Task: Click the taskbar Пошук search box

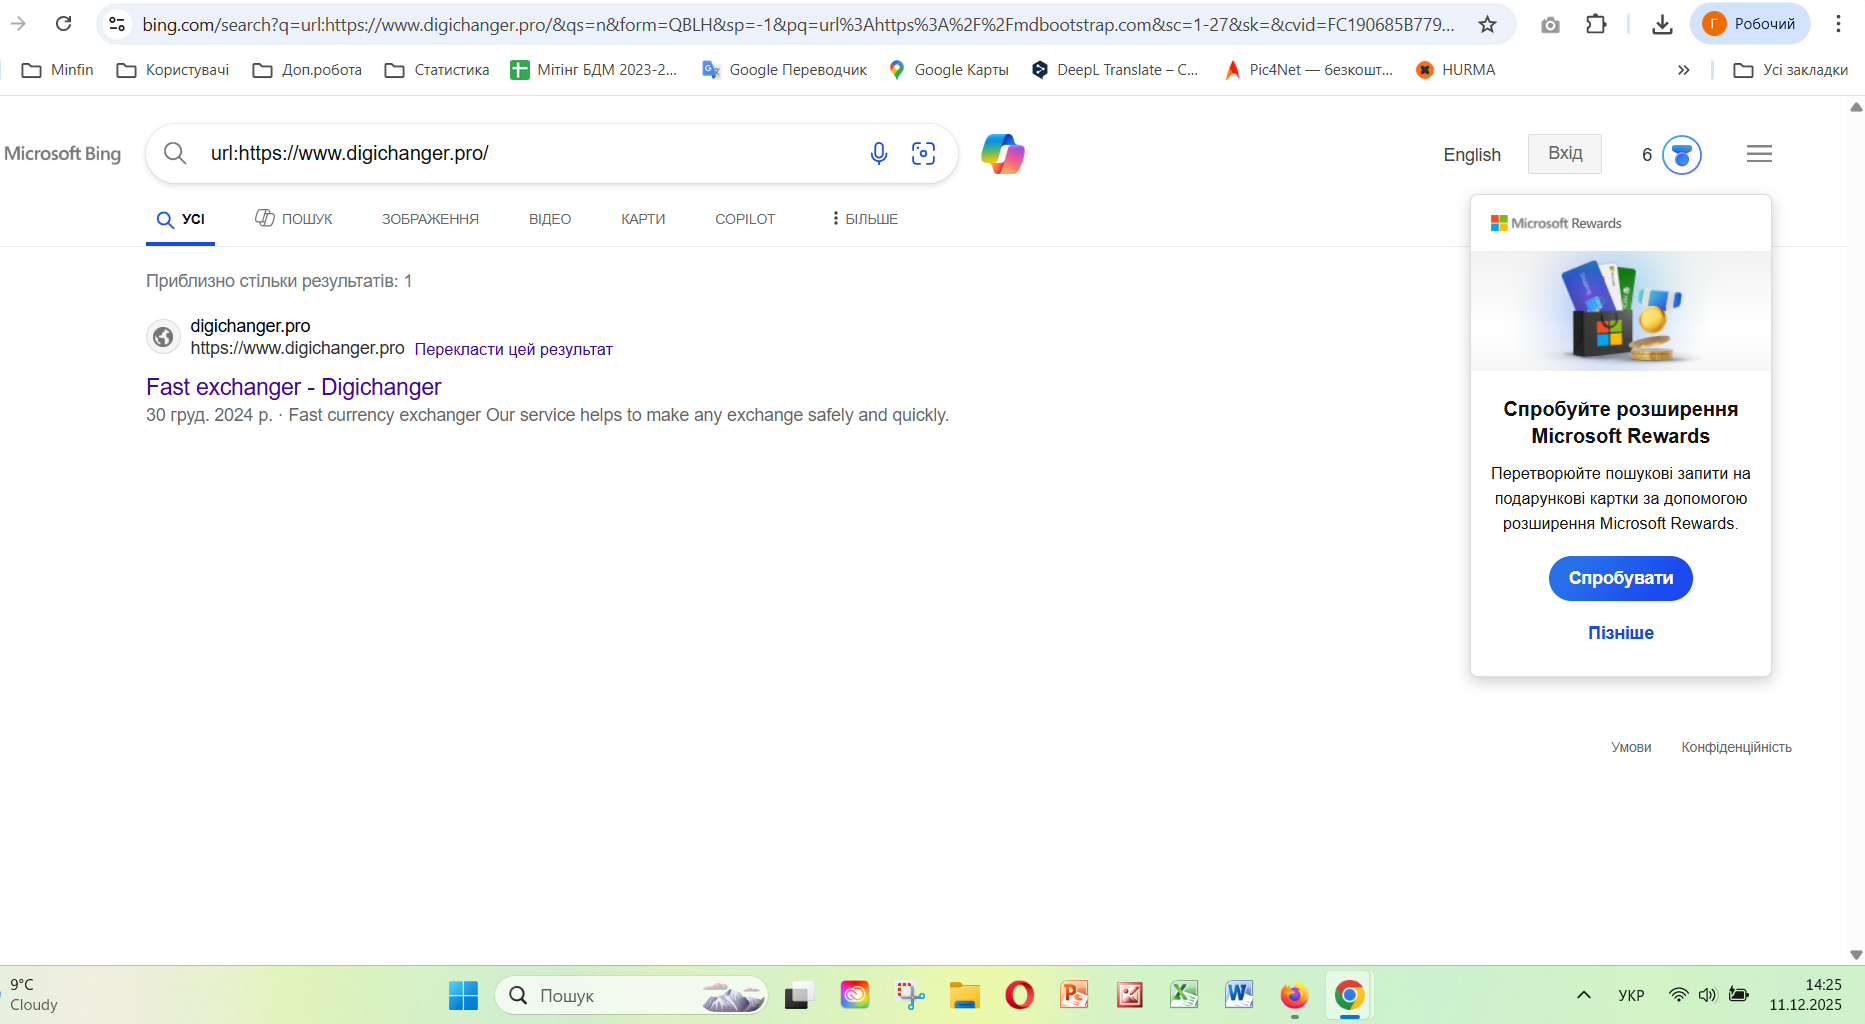Action: coord(631,995)
